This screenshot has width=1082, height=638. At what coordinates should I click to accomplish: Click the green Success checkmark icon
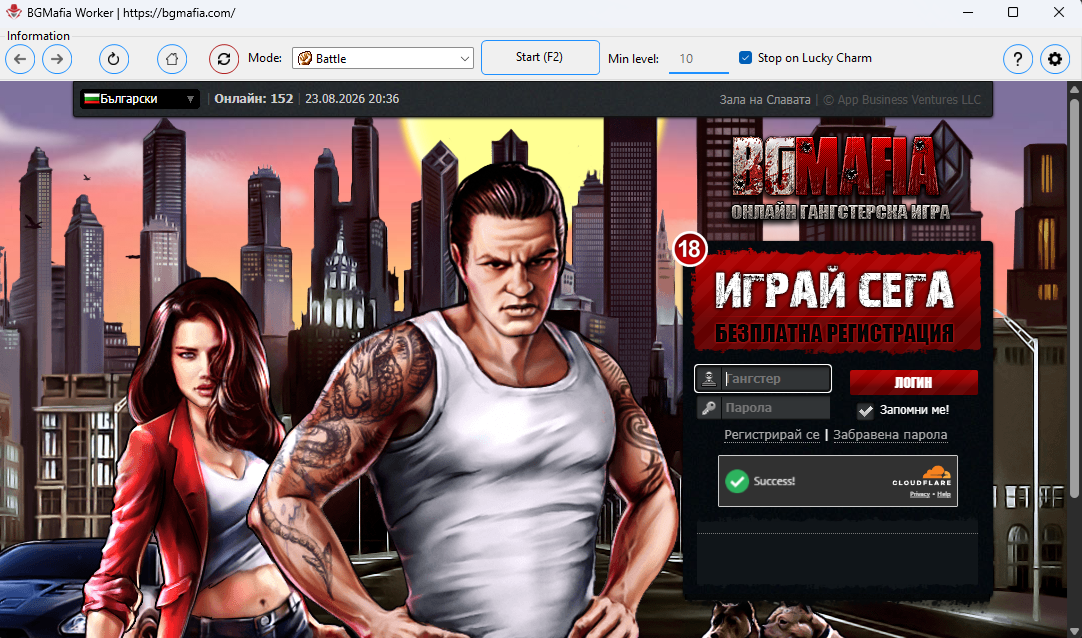pos(737,481)
